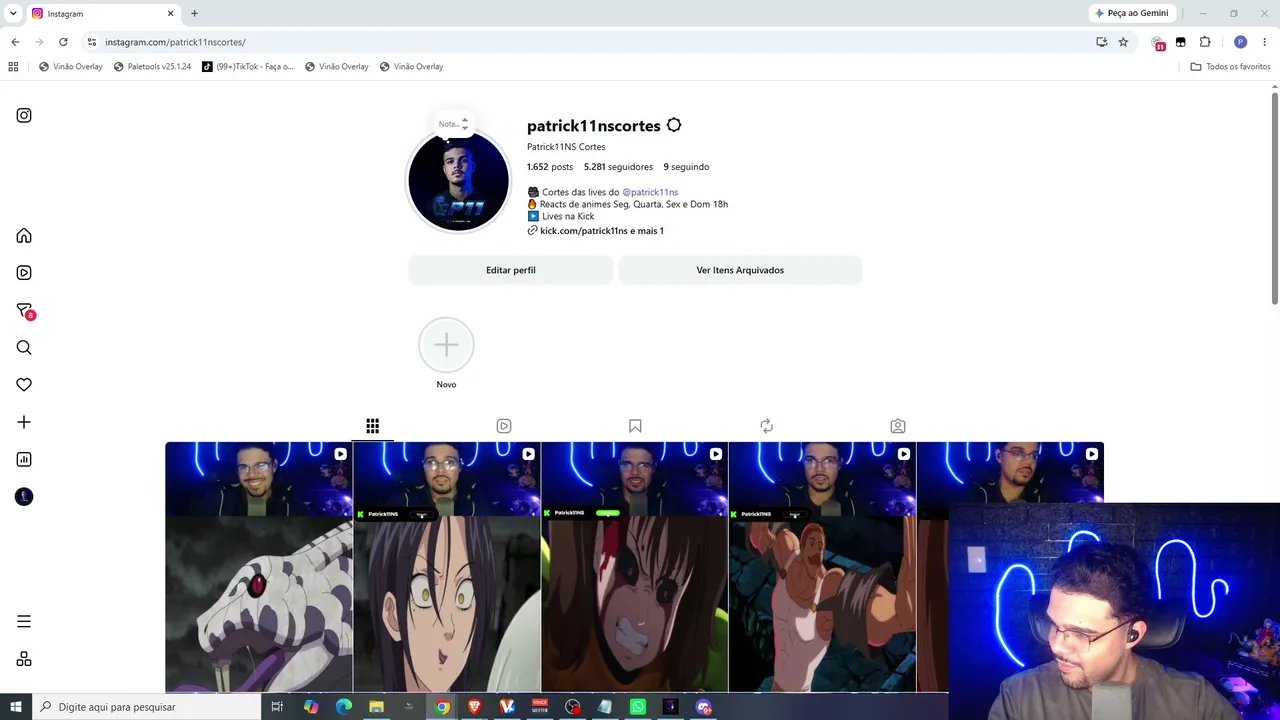Open Paletools v25.1.24 bookmark
The width and height of the screenshot is (1280, 720).
(x=152, y=67)
